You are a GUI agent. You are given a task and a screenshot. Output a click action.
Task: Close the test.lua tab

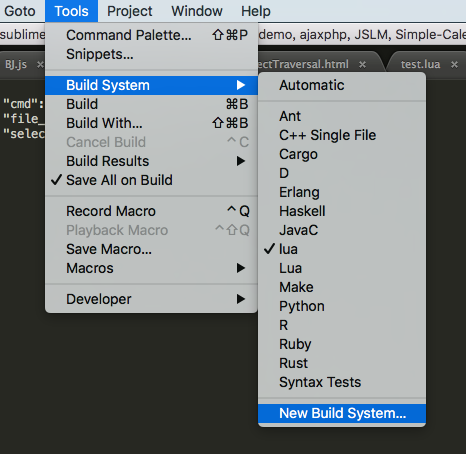click(x=454, y=65)
